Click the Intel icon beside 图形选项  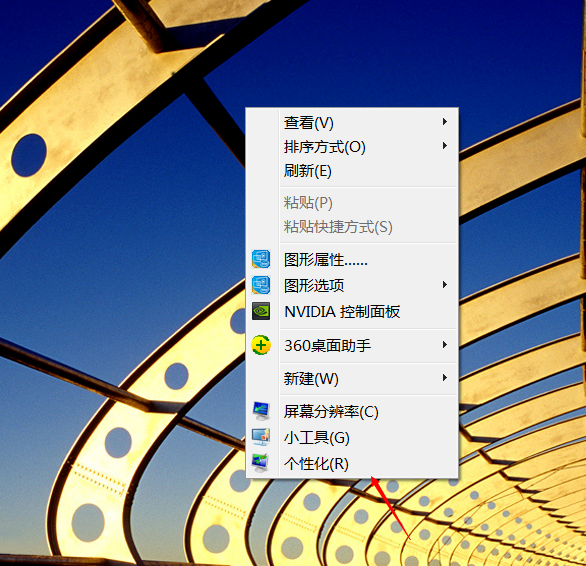tap(261, 285)
